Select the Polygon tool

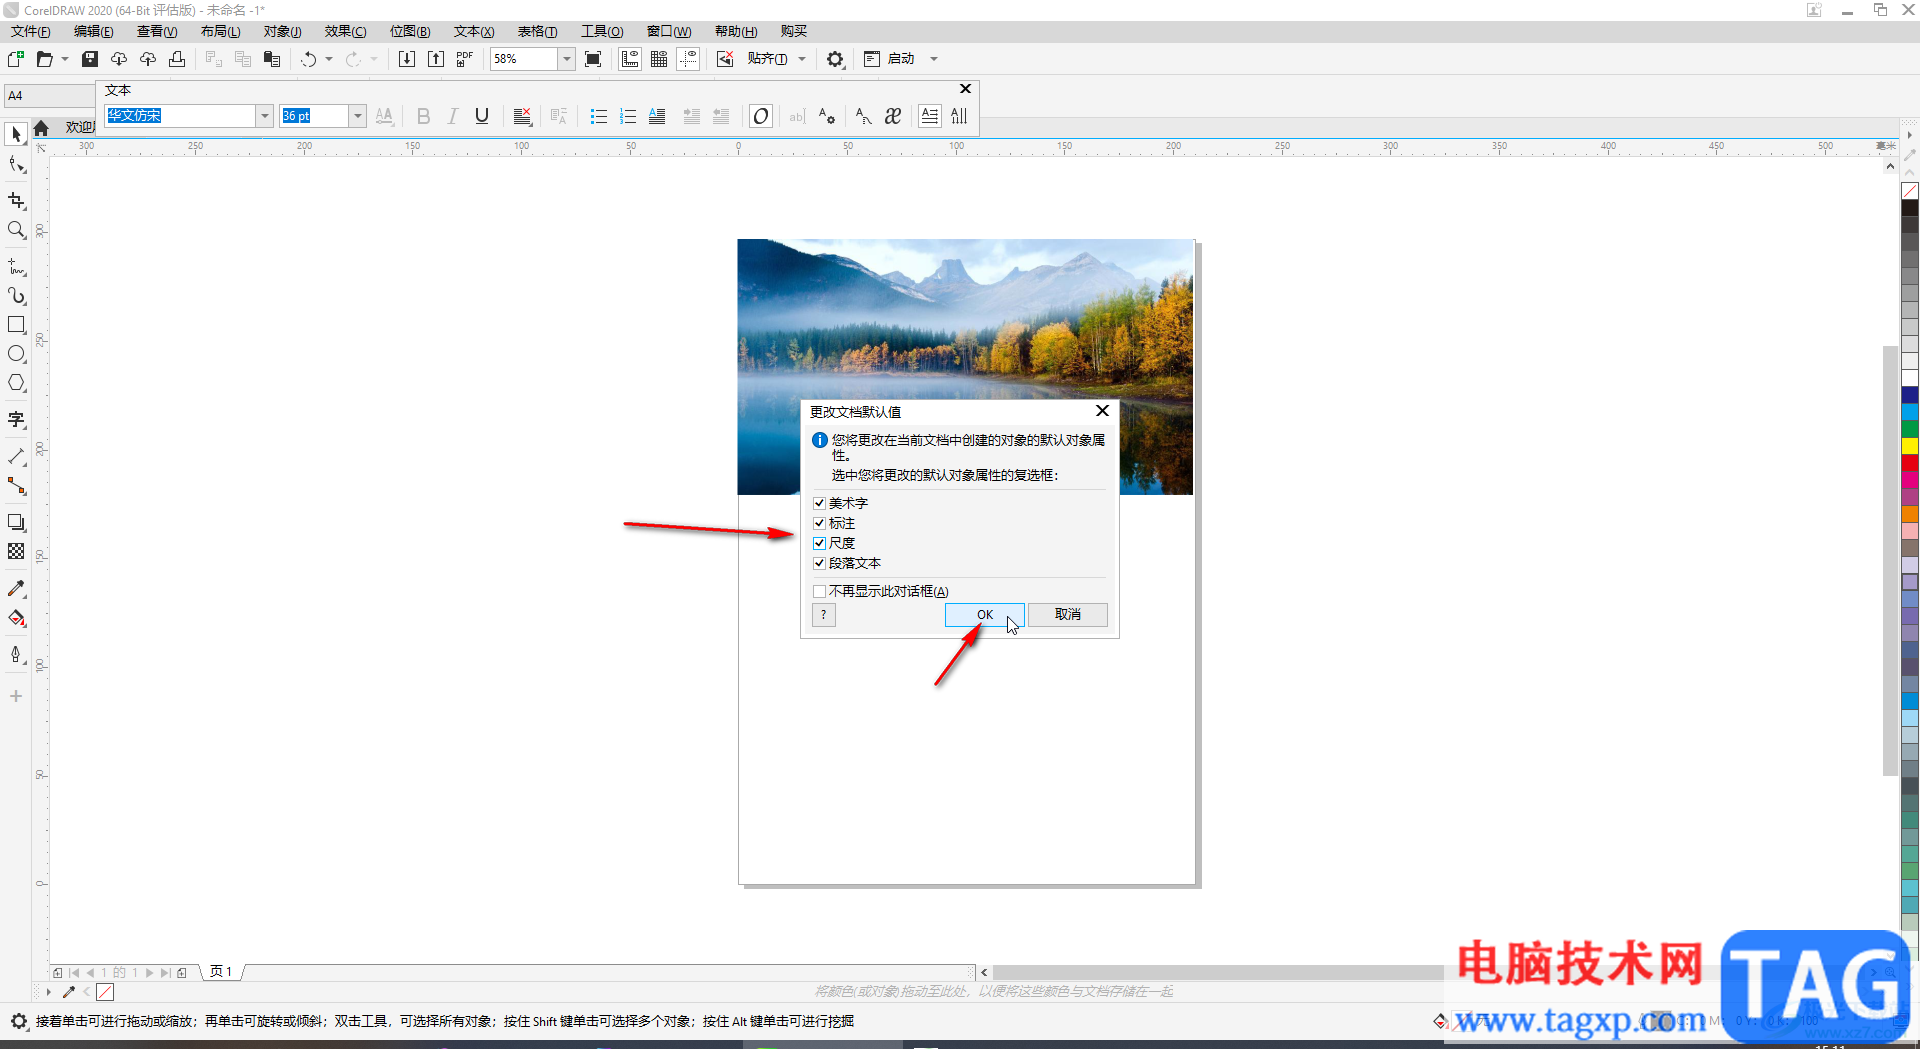[x=16, y=383]
